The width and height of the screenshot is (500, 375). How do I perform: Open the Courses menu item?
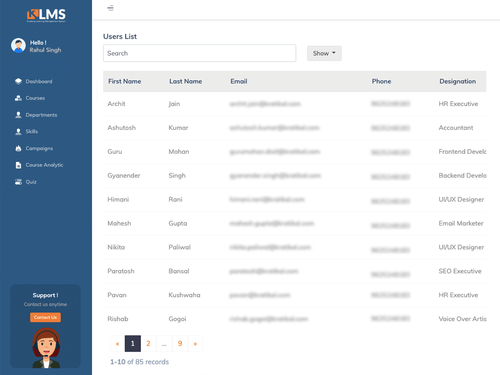pos(35,98)
